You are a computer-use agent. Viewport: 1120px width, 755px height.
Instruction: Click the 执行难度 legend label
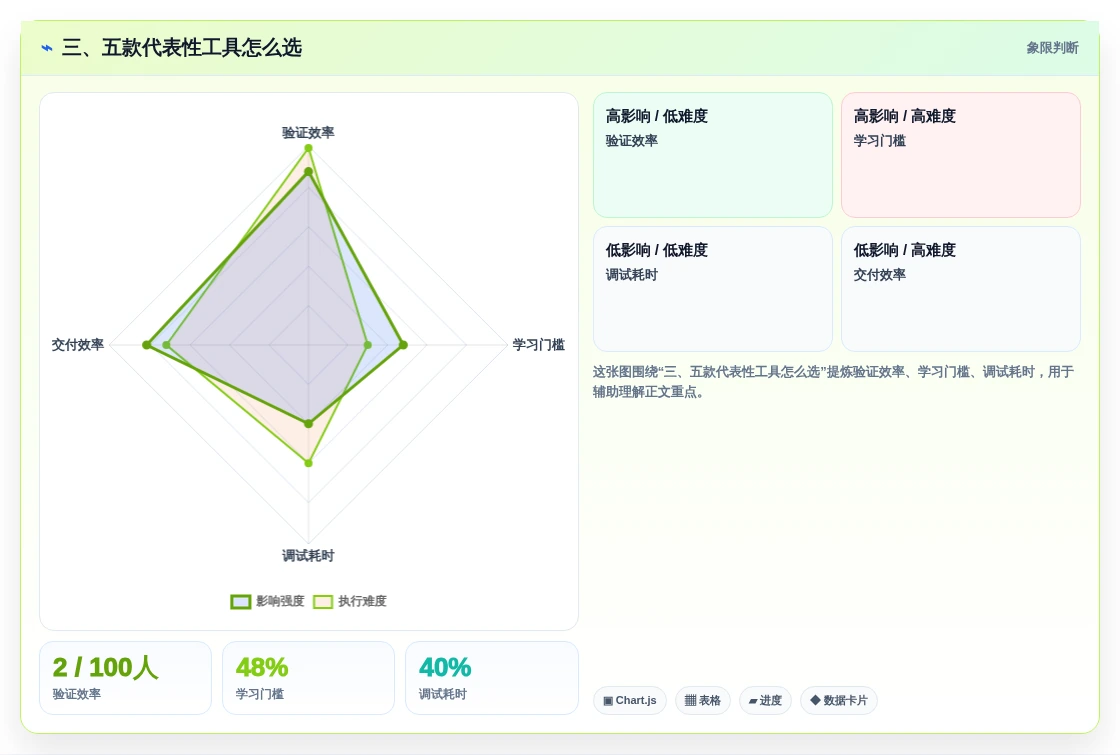(x=362, y=601)
